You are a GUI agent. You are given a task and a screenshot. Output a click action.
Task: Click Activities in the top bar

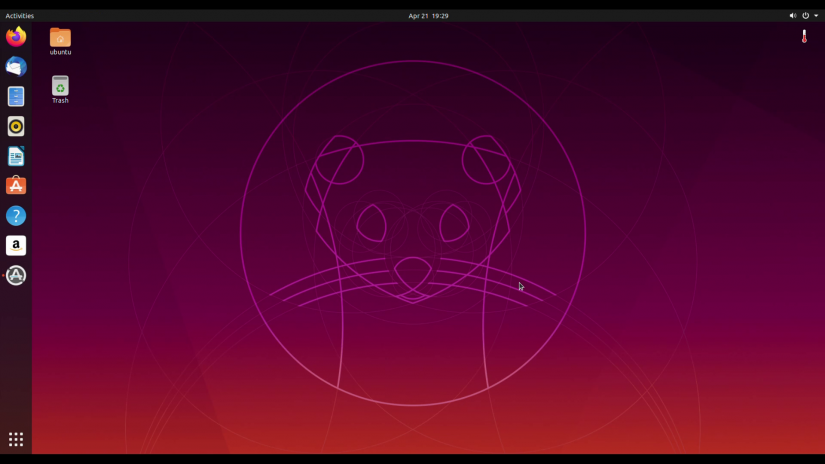(x=20, y=16)
